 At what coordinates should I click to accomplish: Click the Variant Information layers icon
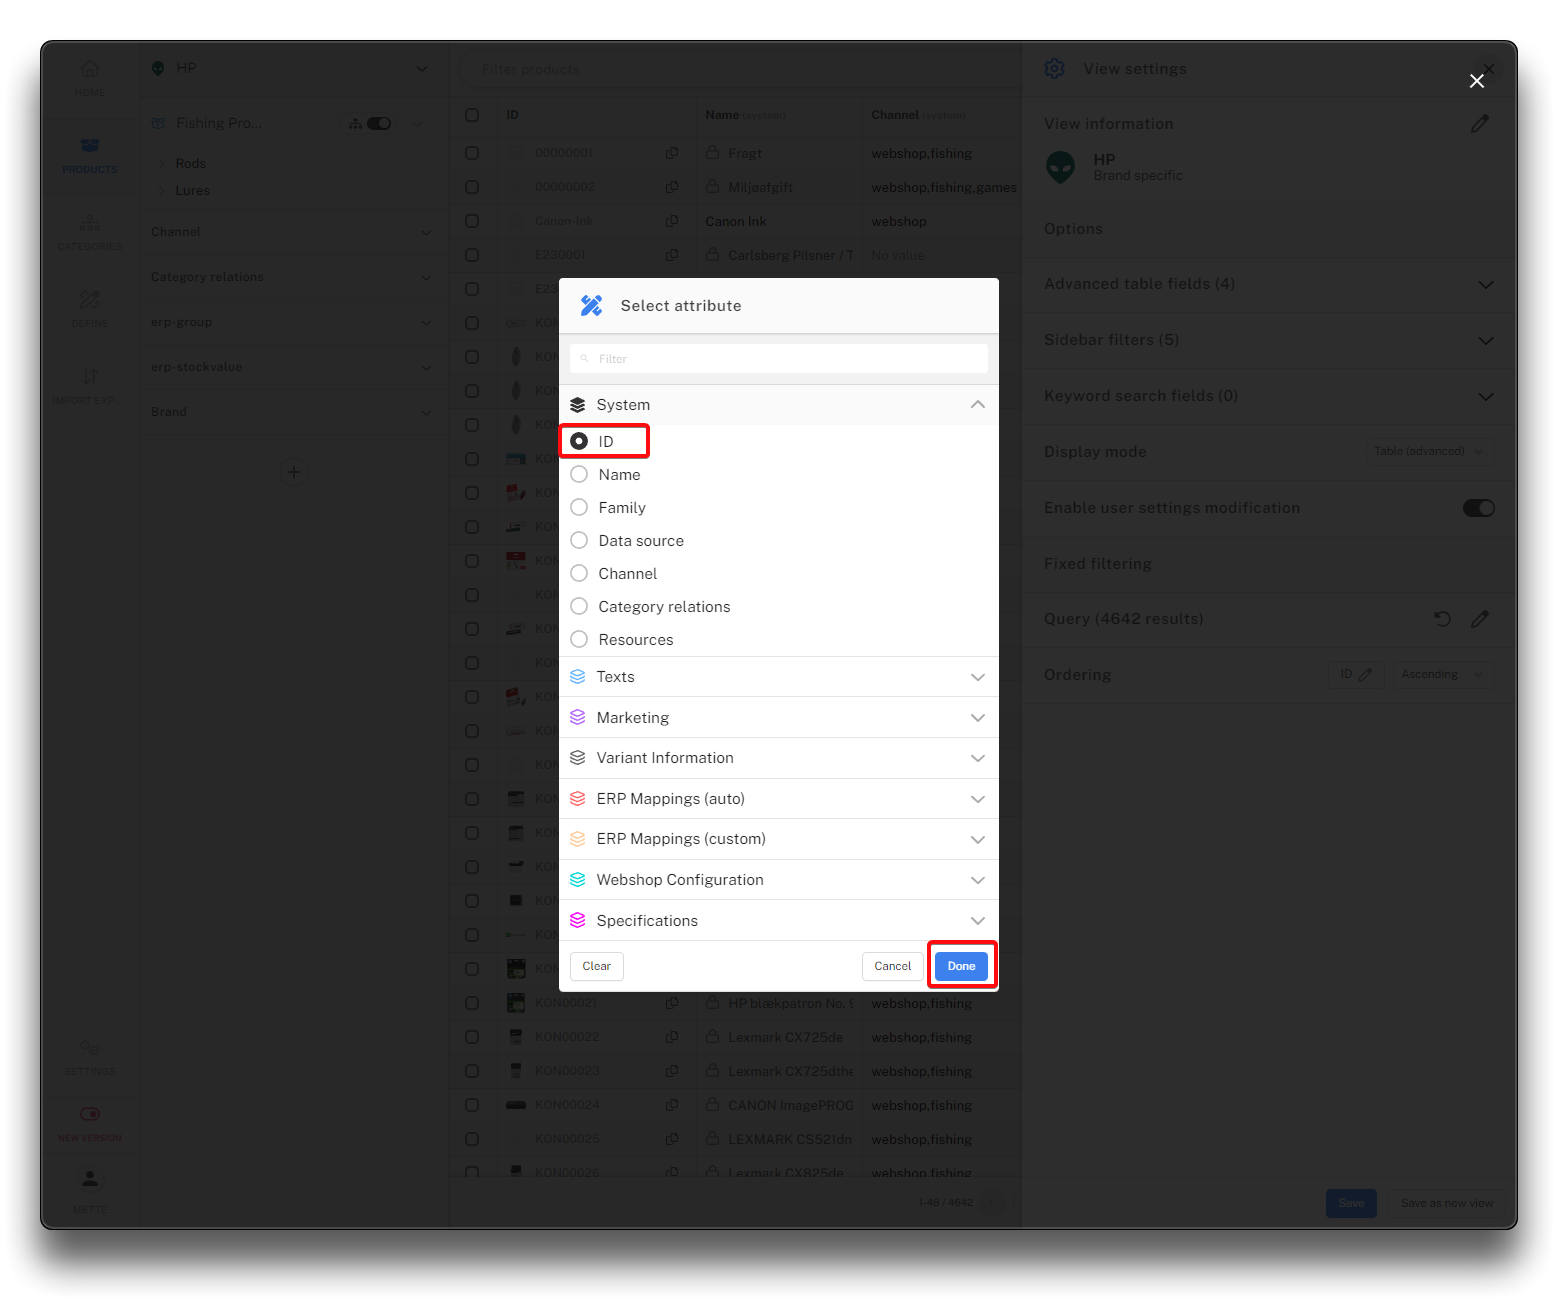pos(578,758)
